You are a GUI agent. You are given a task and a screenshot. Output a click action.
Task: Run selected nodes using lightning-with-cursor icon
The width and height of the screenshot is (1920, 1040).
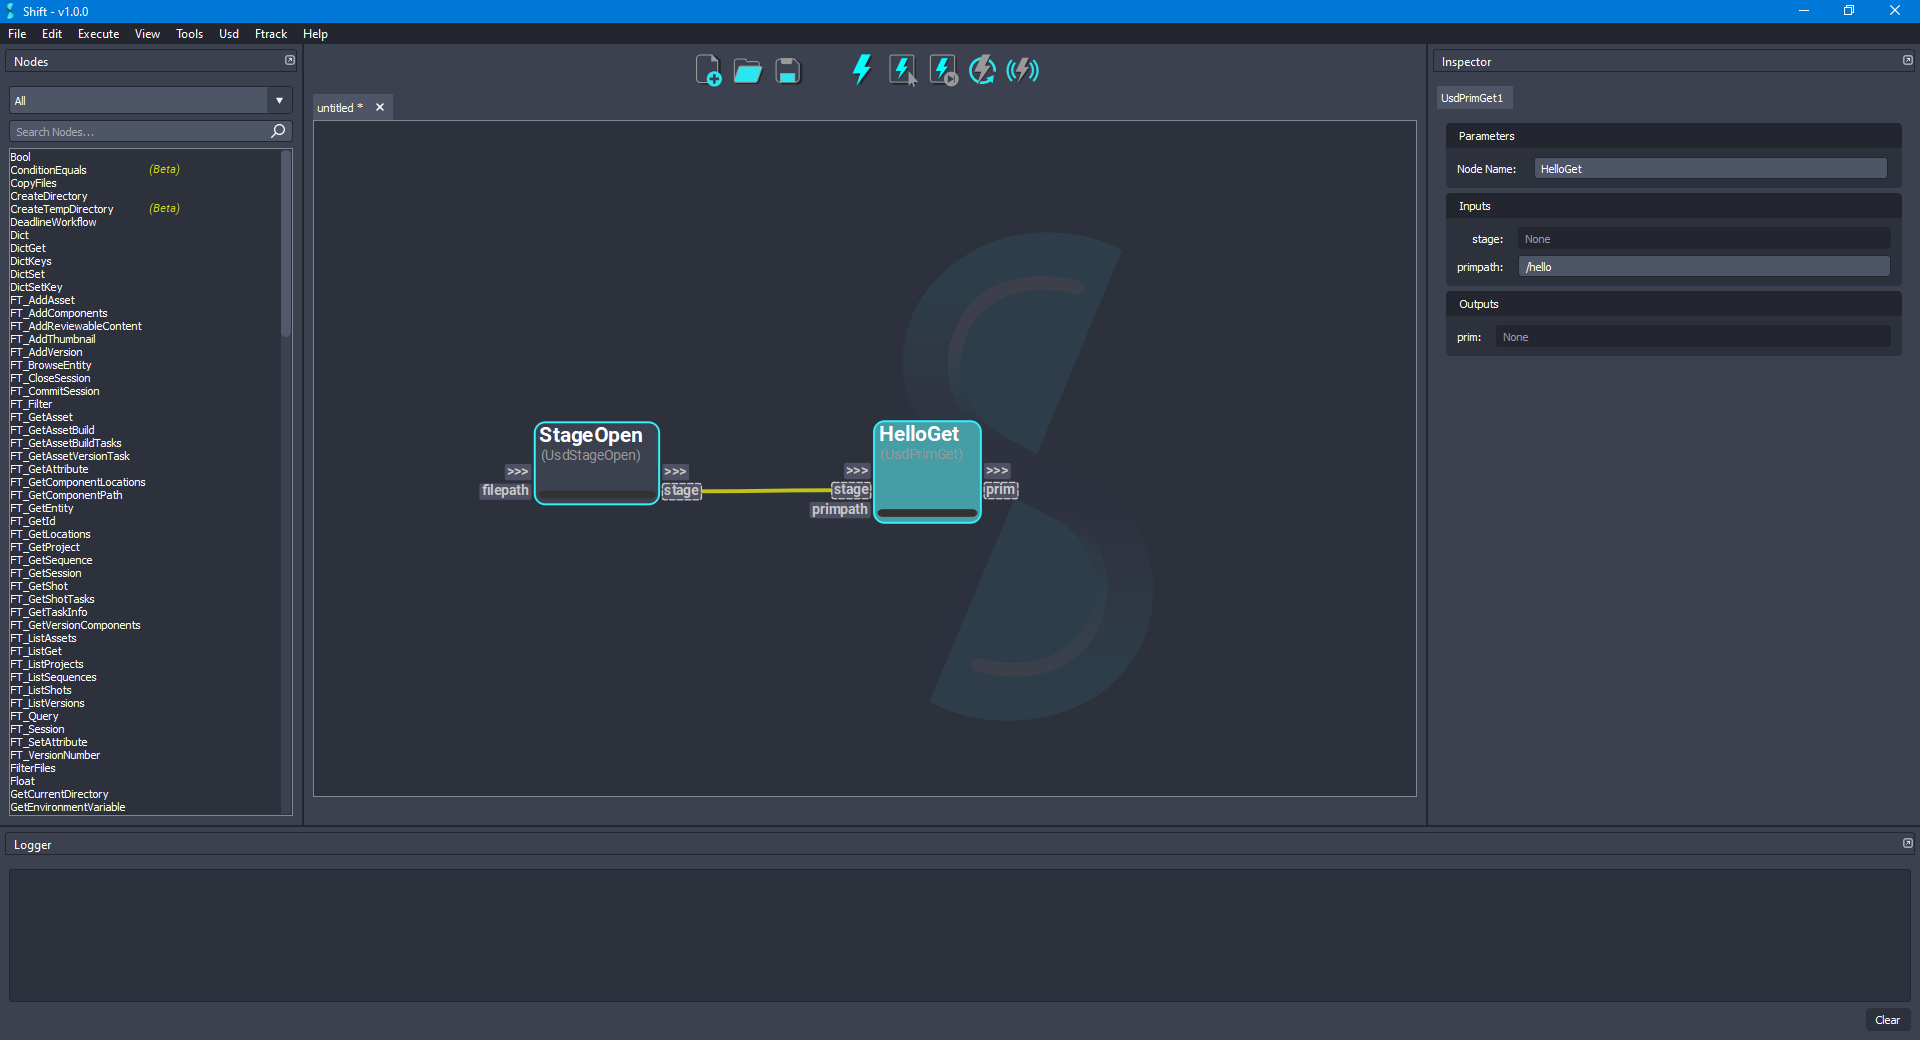point(903,70)
